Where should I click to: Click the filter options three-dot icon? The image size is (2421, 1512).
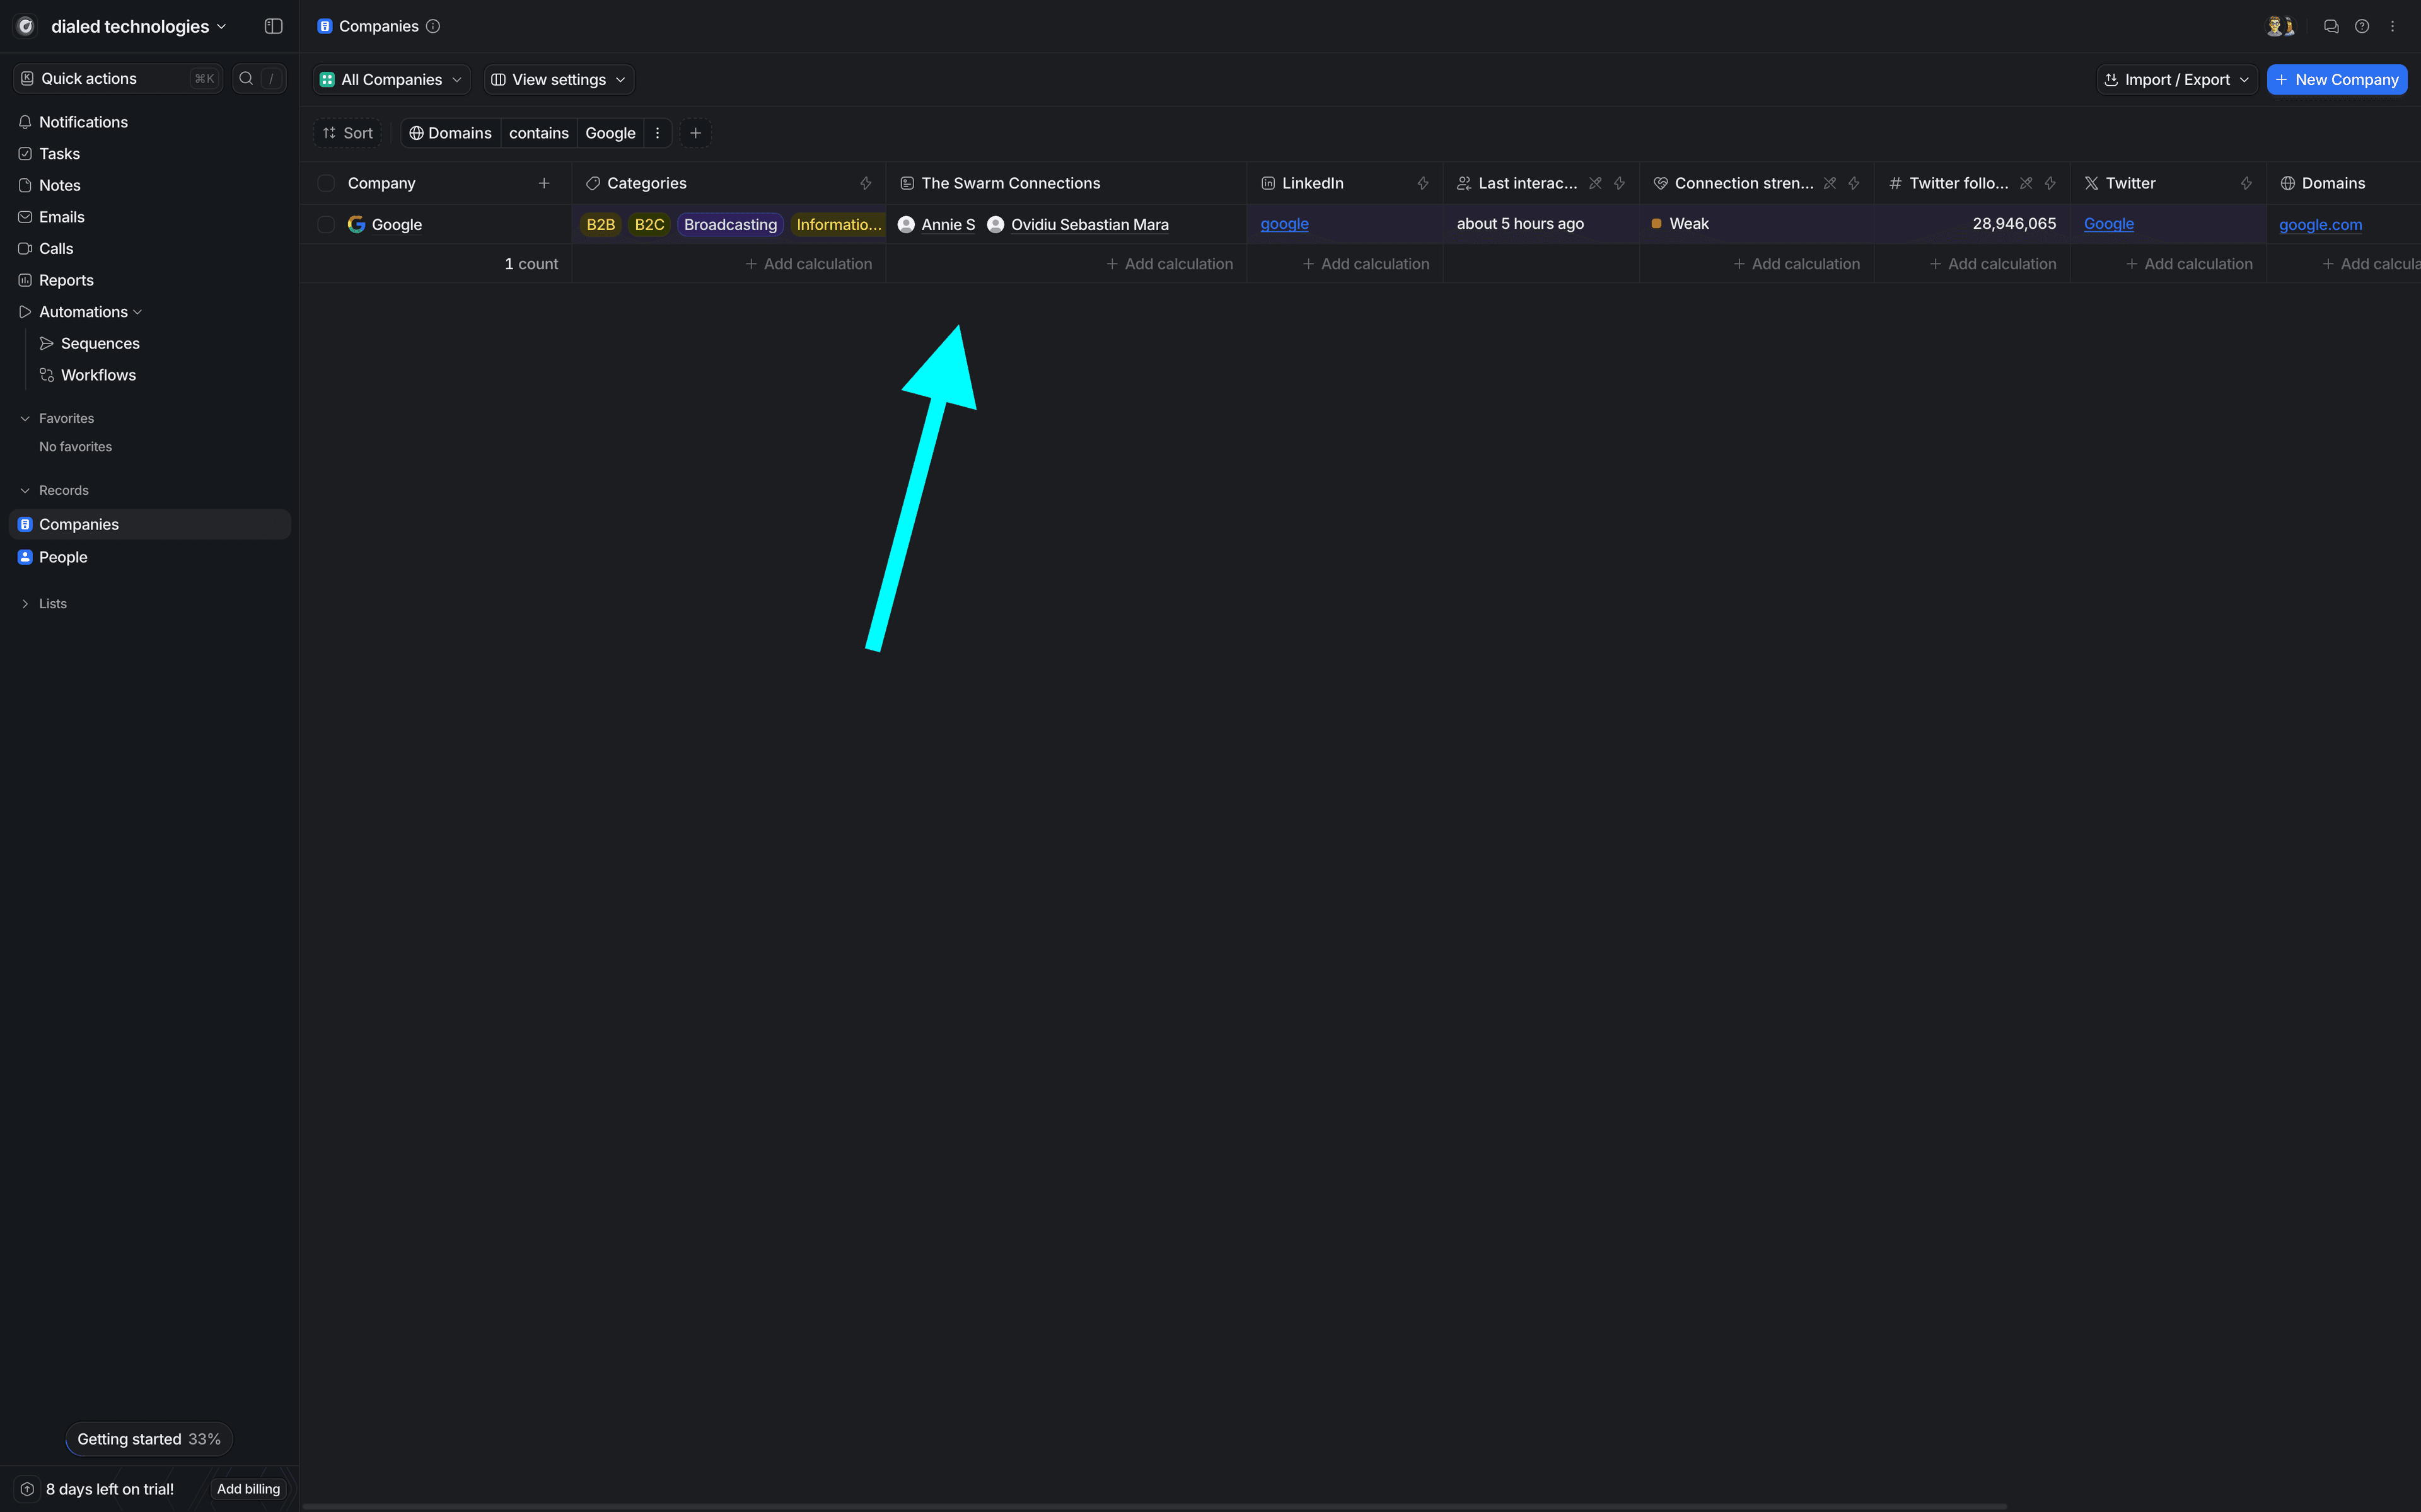pos(657,133)
